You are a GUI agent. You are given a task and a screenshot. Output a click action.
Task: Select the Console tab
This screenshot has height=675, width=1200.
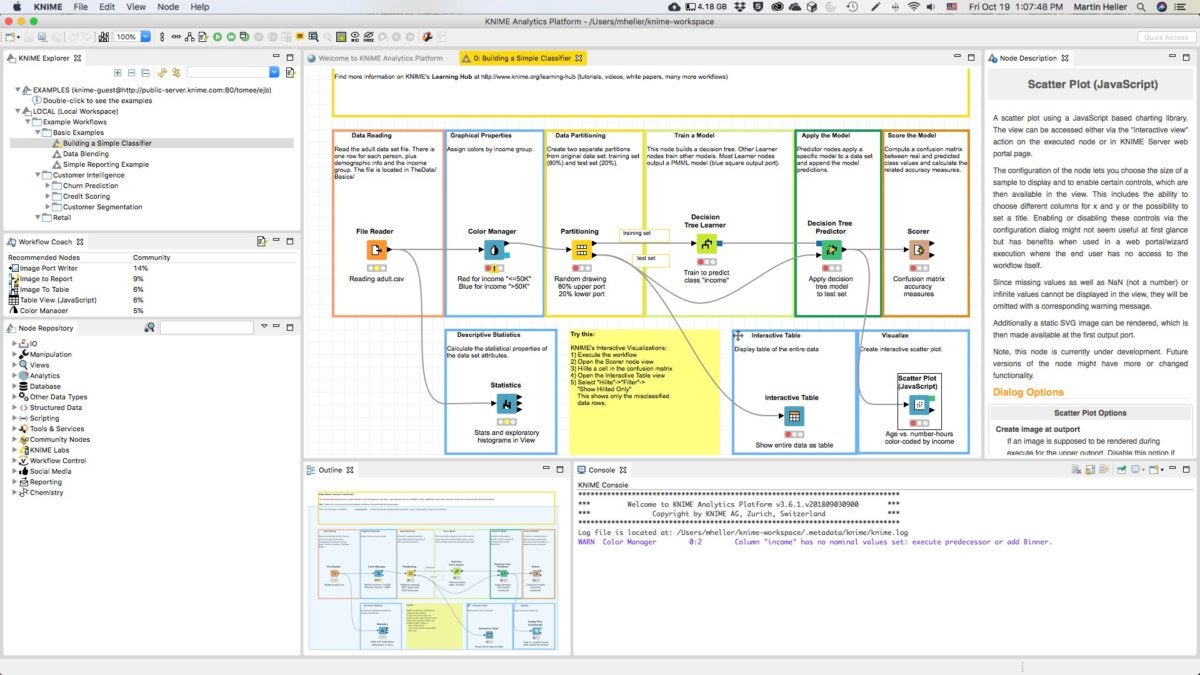[x=602, y=469]
